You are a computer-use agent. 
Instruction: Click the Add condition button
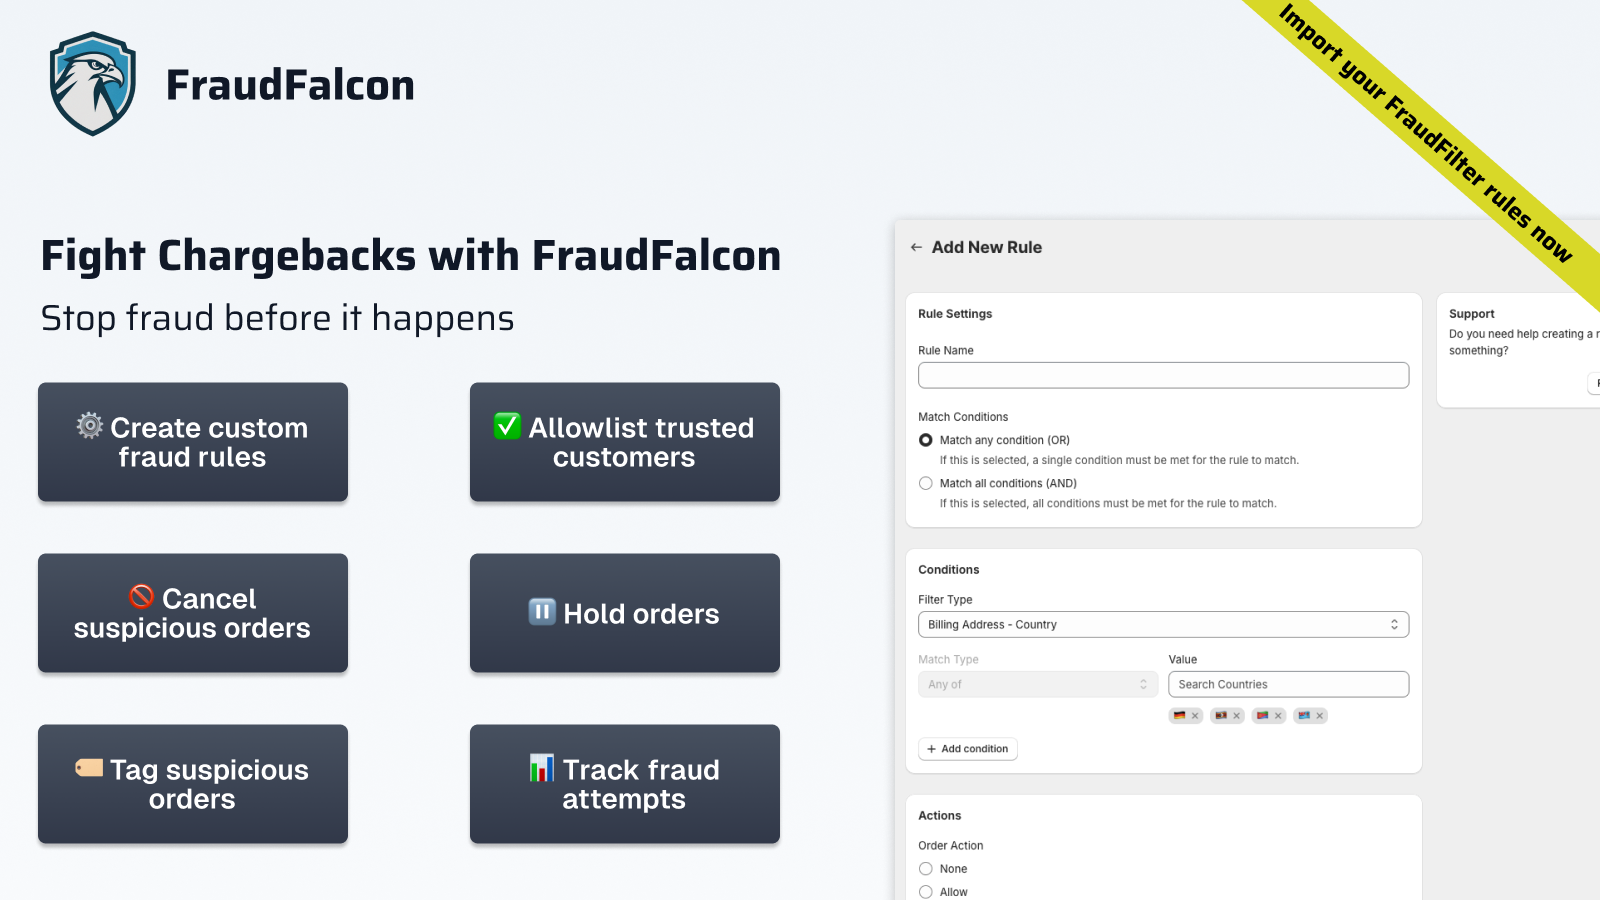coord(967,749)
